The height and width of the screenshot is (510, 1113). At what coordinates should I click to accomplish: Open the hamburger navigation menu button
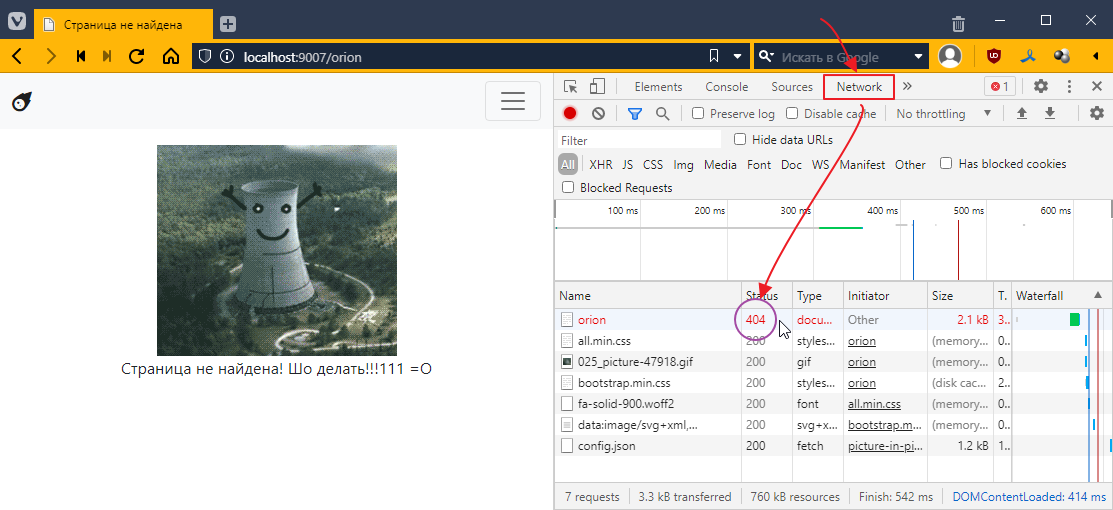pyautogui.click(x=512, y=101)
